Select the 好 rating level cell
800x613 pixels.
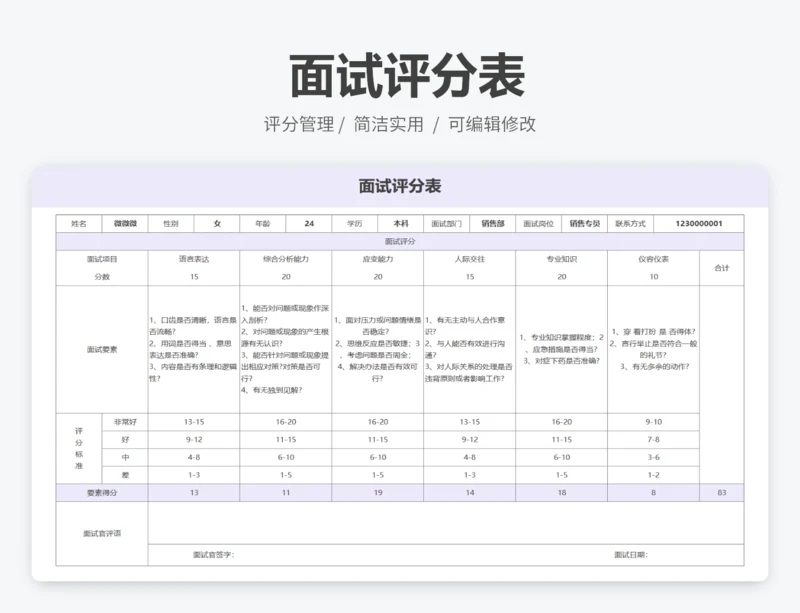point(125,439)
